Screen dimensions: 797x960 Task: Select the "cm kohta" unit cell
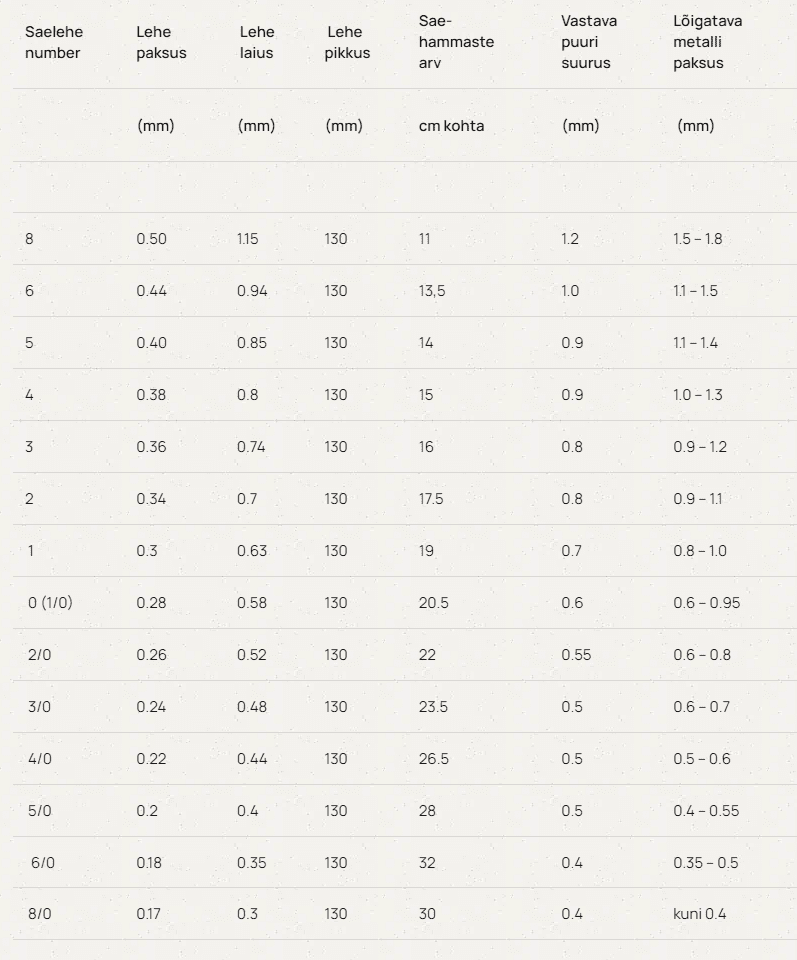451,126
